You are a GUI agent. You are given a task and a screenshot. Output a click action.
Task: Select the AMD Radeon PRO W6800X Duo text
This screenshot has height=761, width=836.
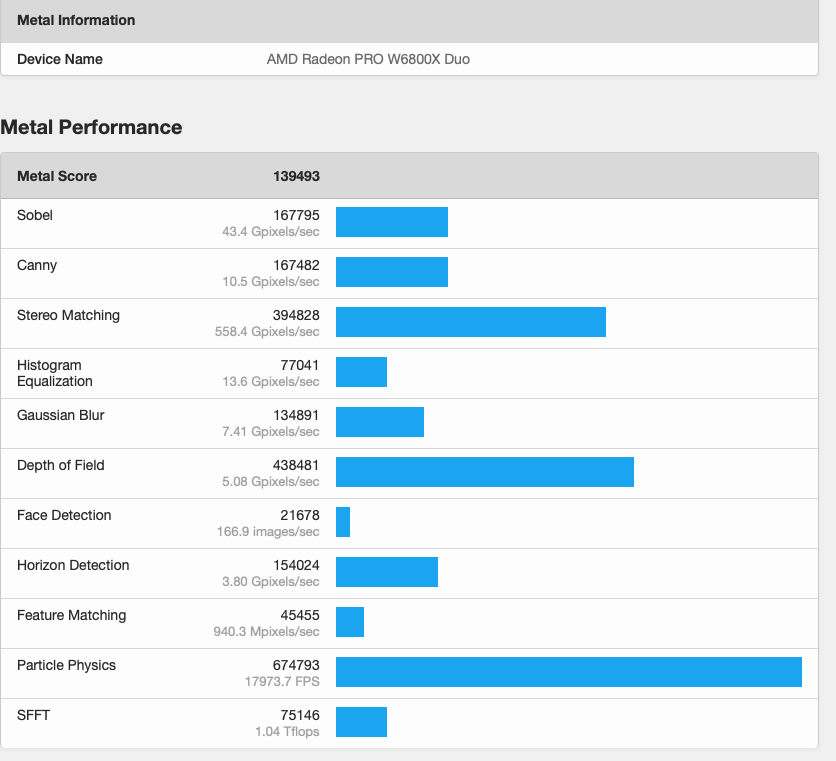click(x=368, y=59)
